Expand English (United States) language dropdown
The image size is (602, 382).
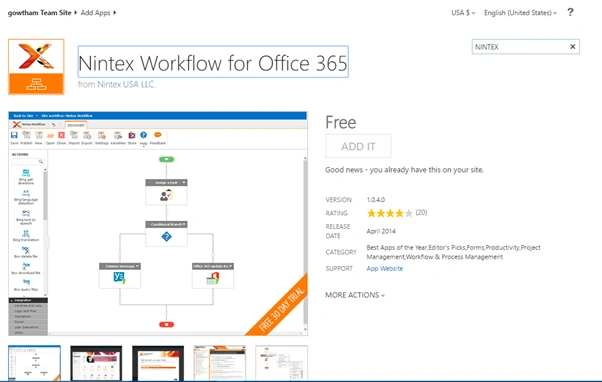(x=520, y=13)
